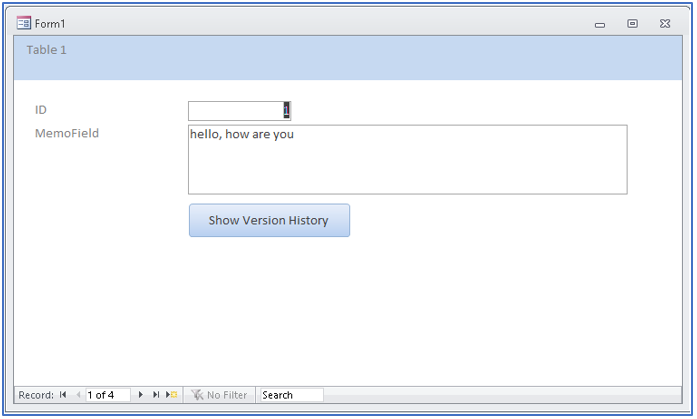Go to first record in navigation bar
The image size is (697, 419).
coord(63,395)
